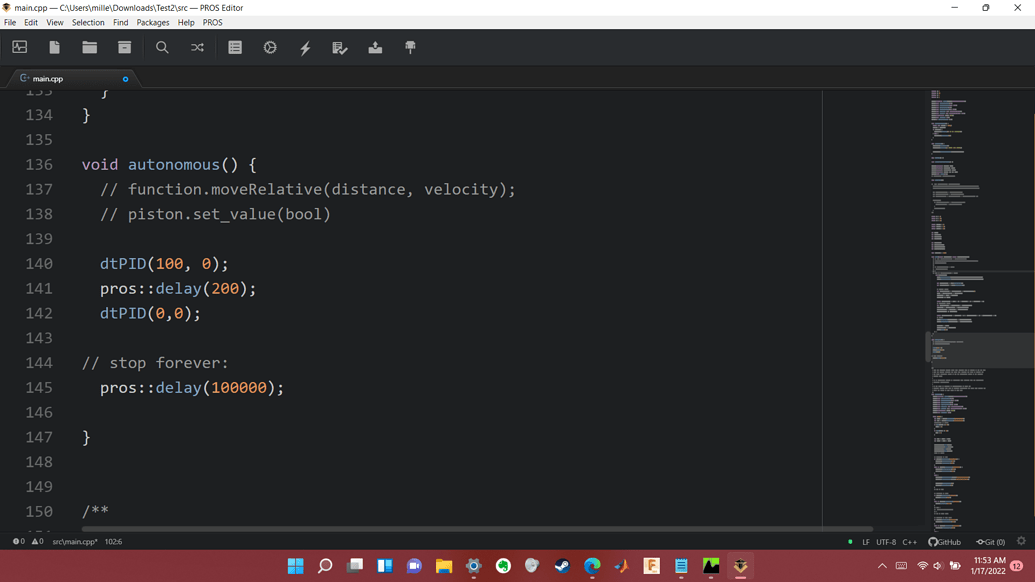
Task: Open the list command palette toolbar icon
Action: pos(235,47)
